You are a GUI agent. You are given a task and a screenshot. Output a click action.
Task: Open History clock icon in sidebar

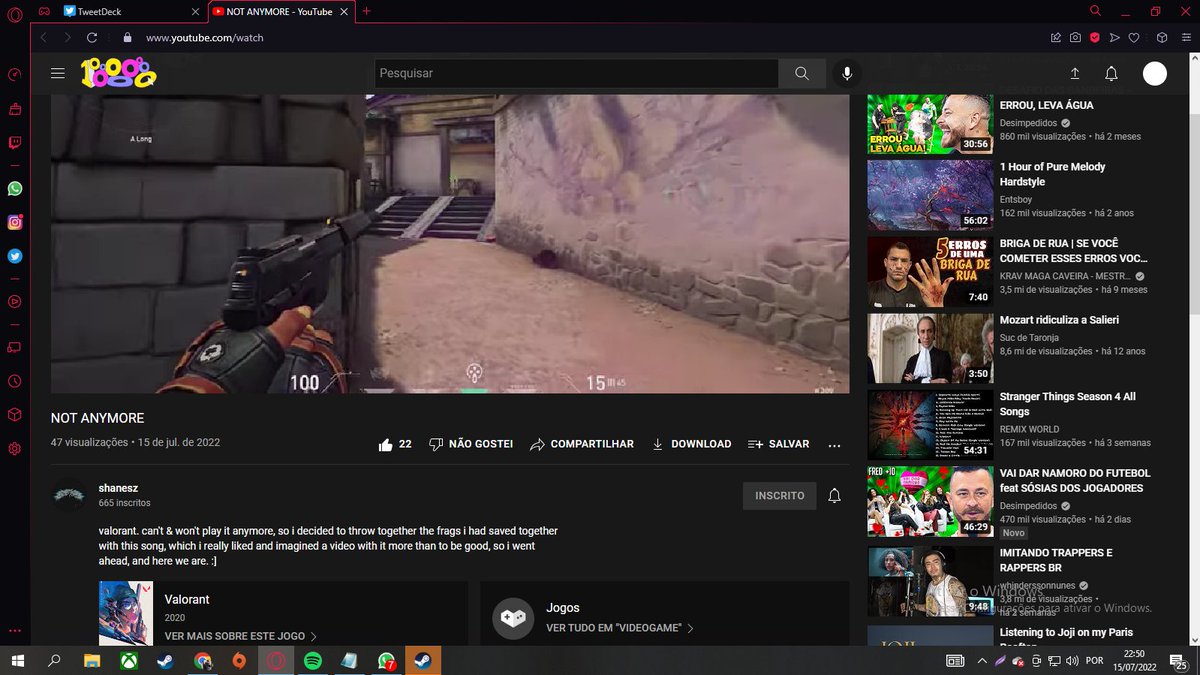[14, 381]
